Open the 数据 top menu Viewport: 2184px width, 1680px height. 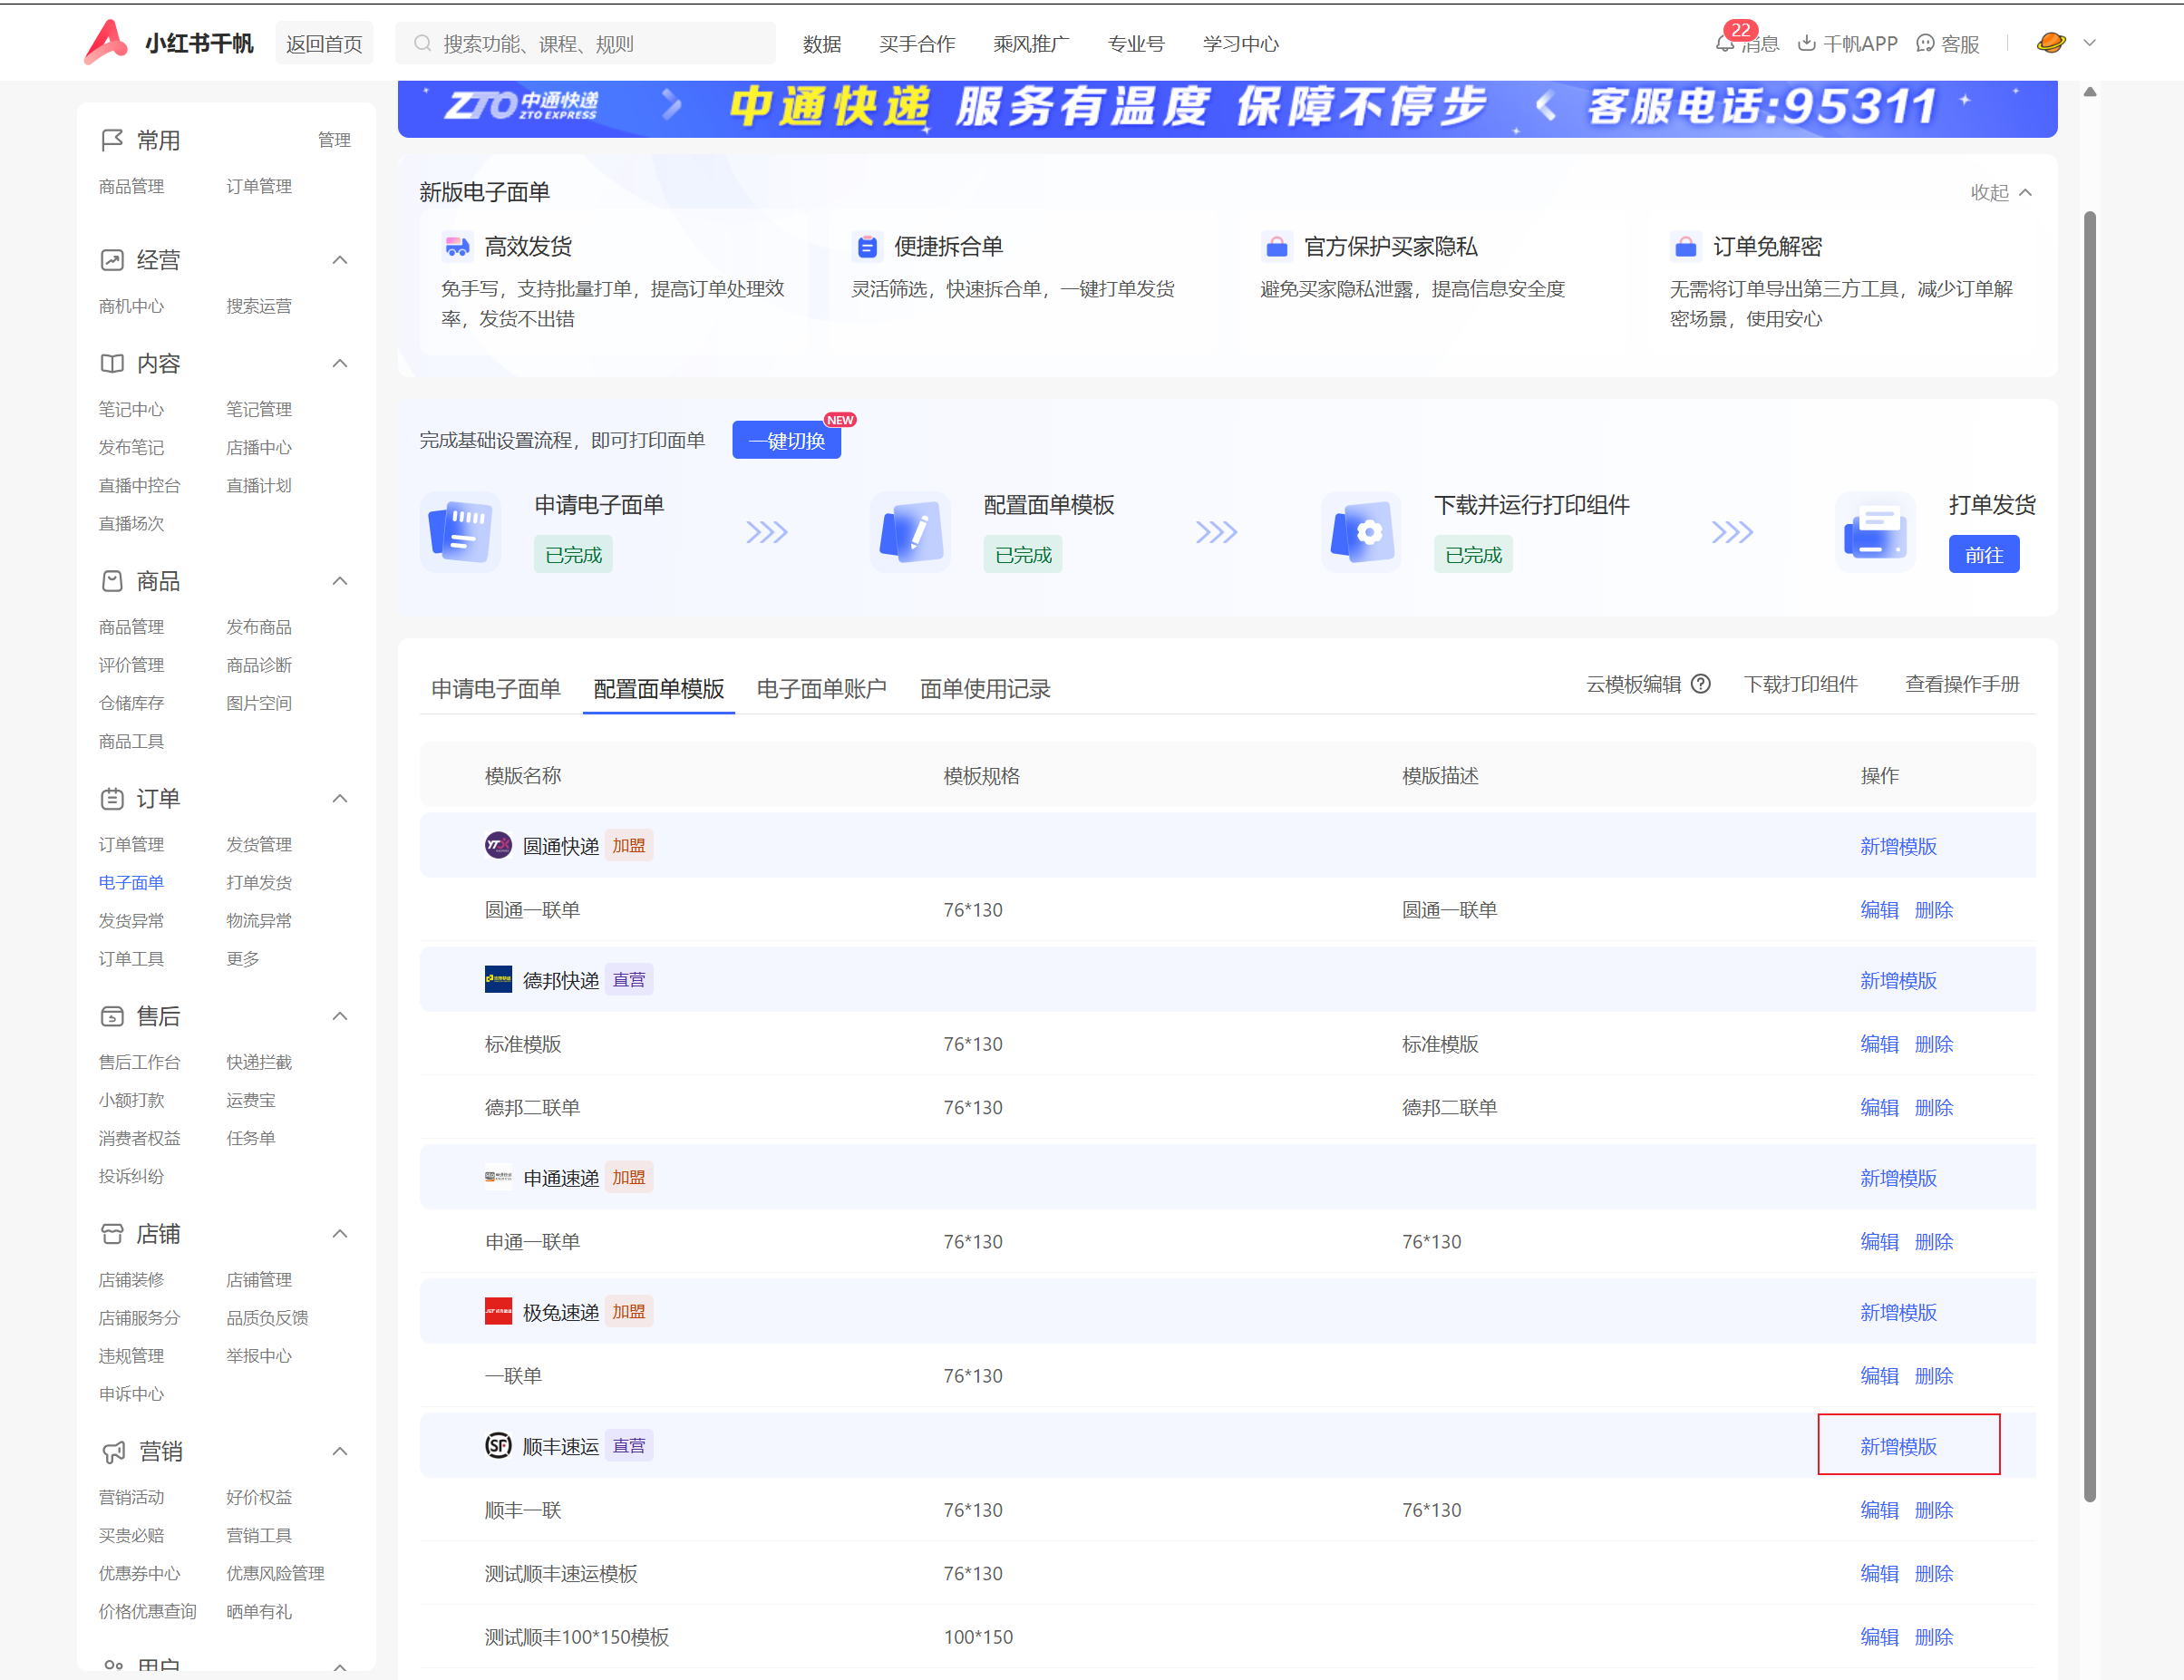(822, 44)
